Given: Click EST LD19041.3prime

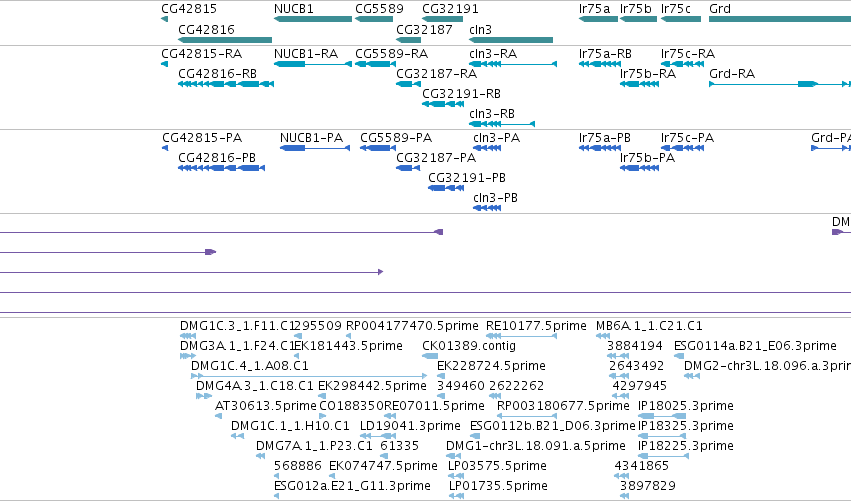Looking at the screenshot, I should tap(410, 426).
